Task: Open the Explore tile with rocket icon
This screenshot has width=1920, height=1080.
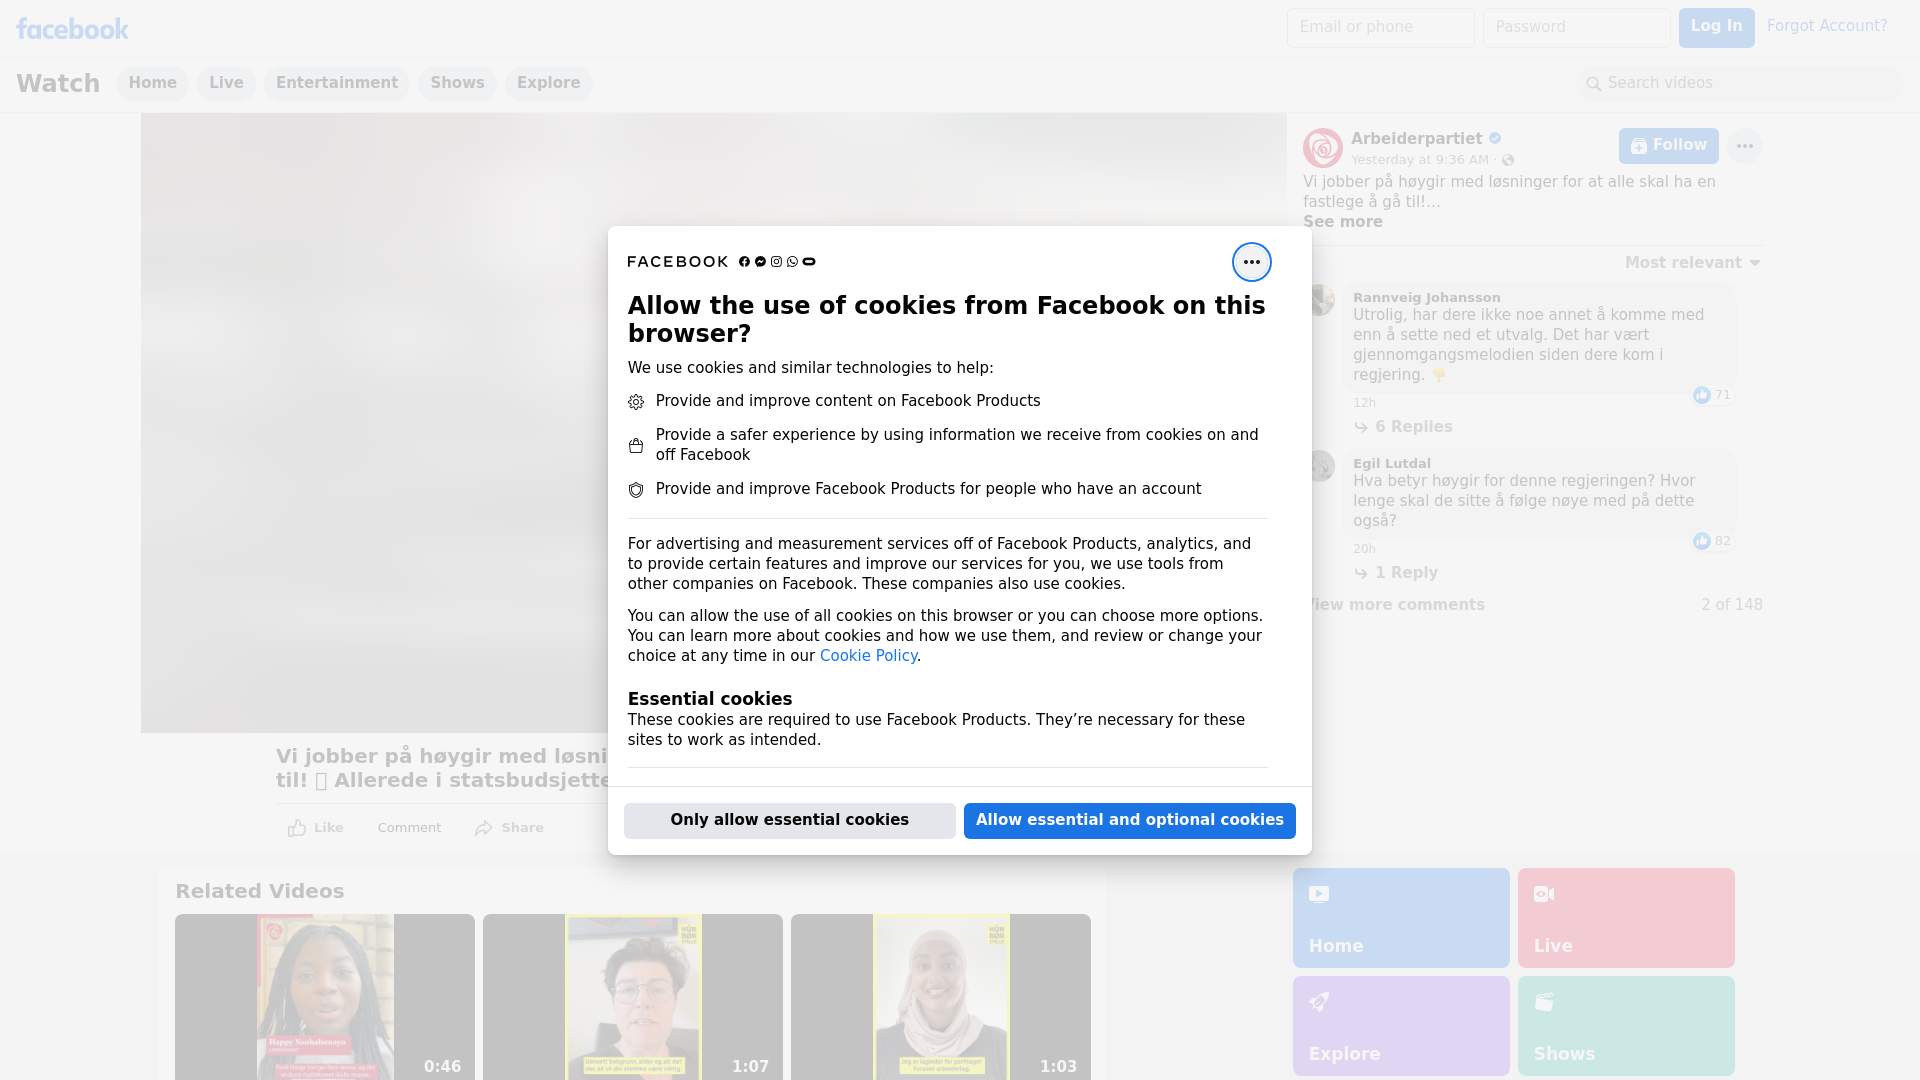Action: point(1401,1026)
